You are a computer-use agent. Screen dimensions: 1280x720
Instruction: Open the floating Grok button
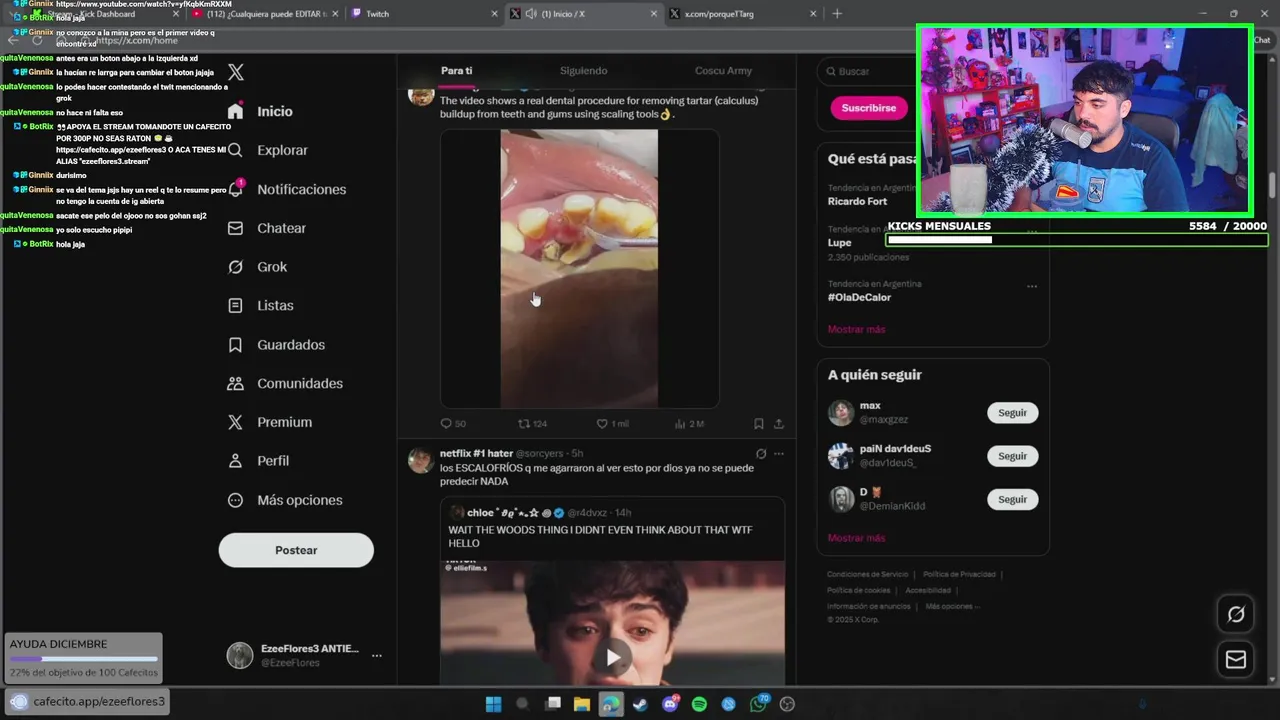[1236, 614]
